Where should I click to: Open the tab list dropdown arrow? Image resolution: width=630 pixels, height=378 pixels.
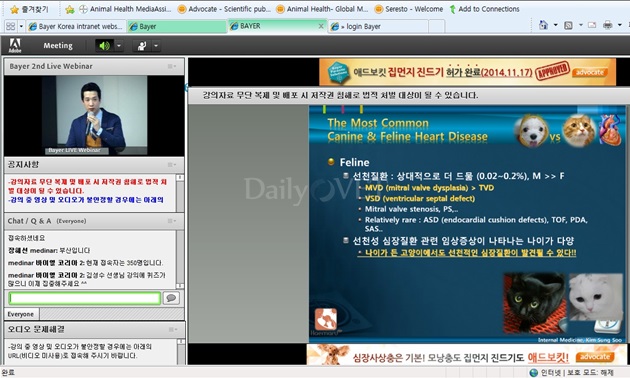point(21,27)
